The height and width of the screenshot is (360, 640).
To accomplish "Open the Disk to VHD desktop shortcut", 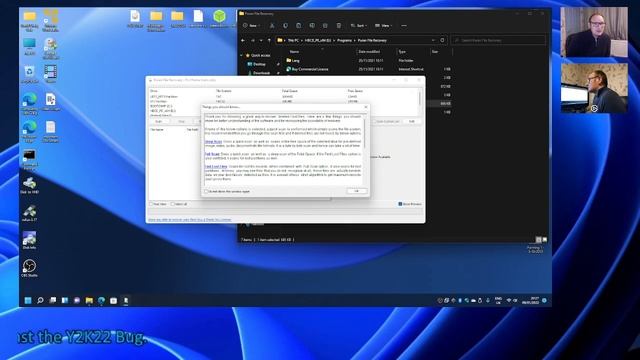I will click(x=29, y=185).
